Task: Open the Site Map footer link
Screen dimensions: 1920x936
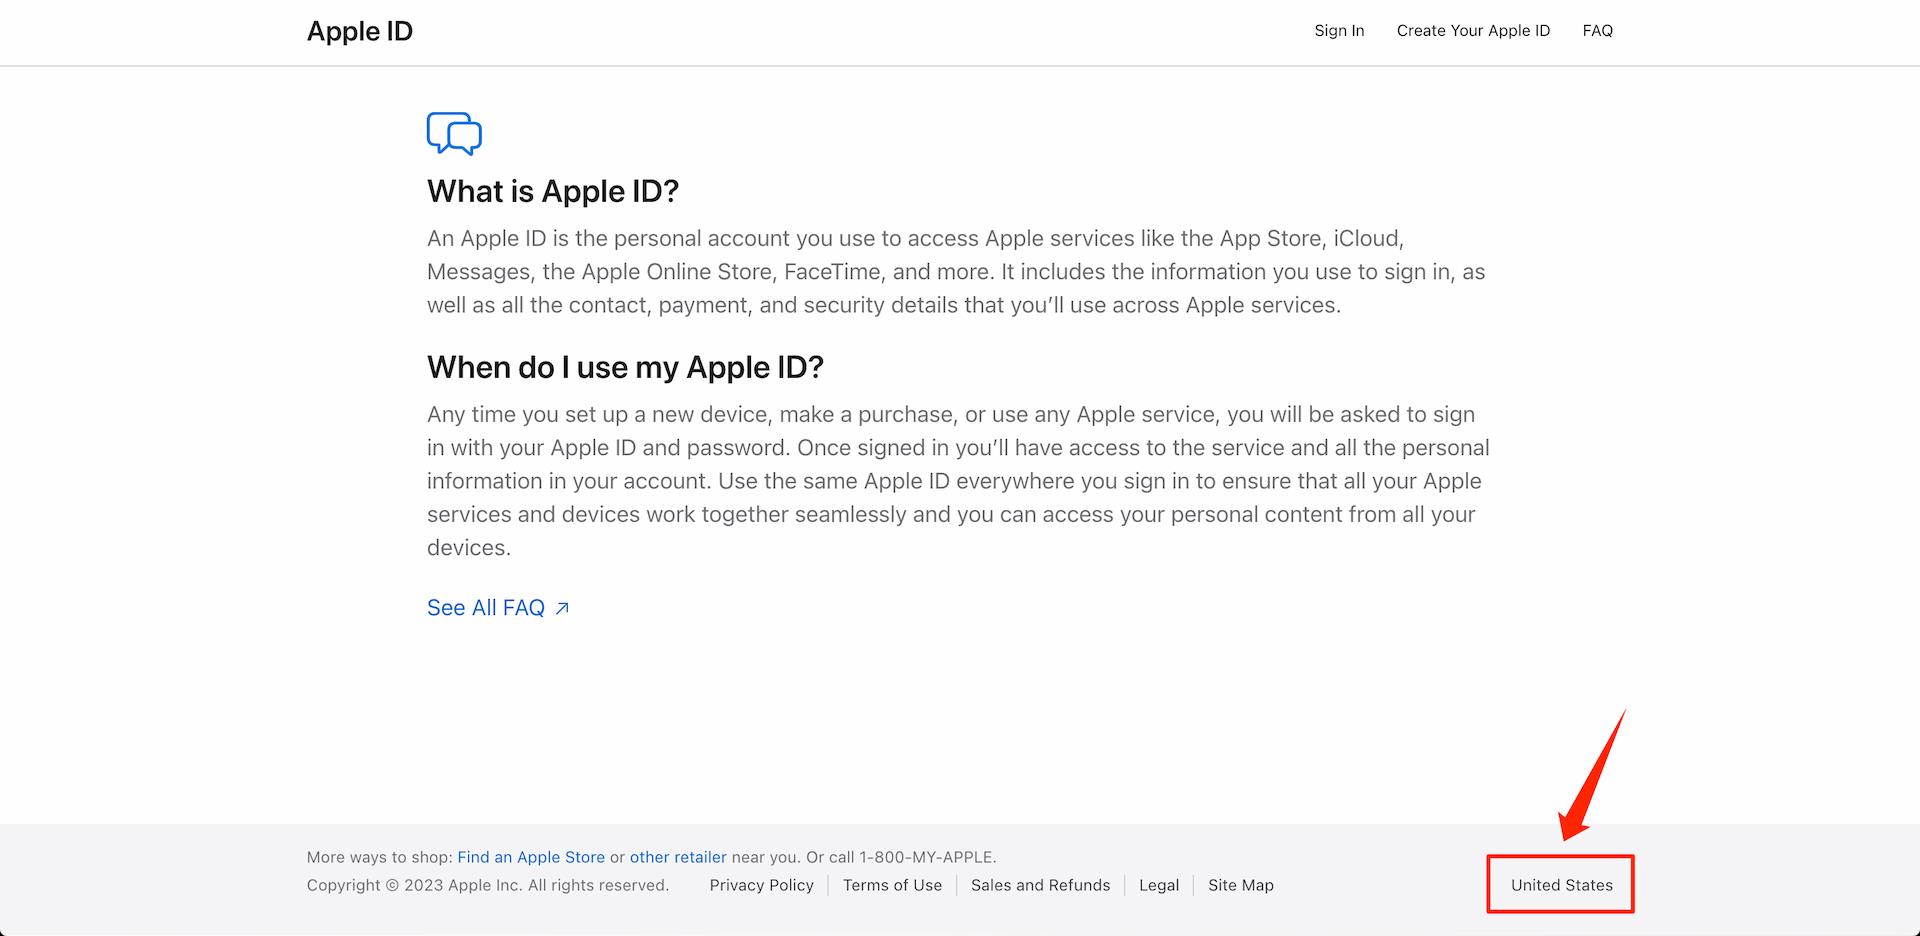Action: 1241,885
